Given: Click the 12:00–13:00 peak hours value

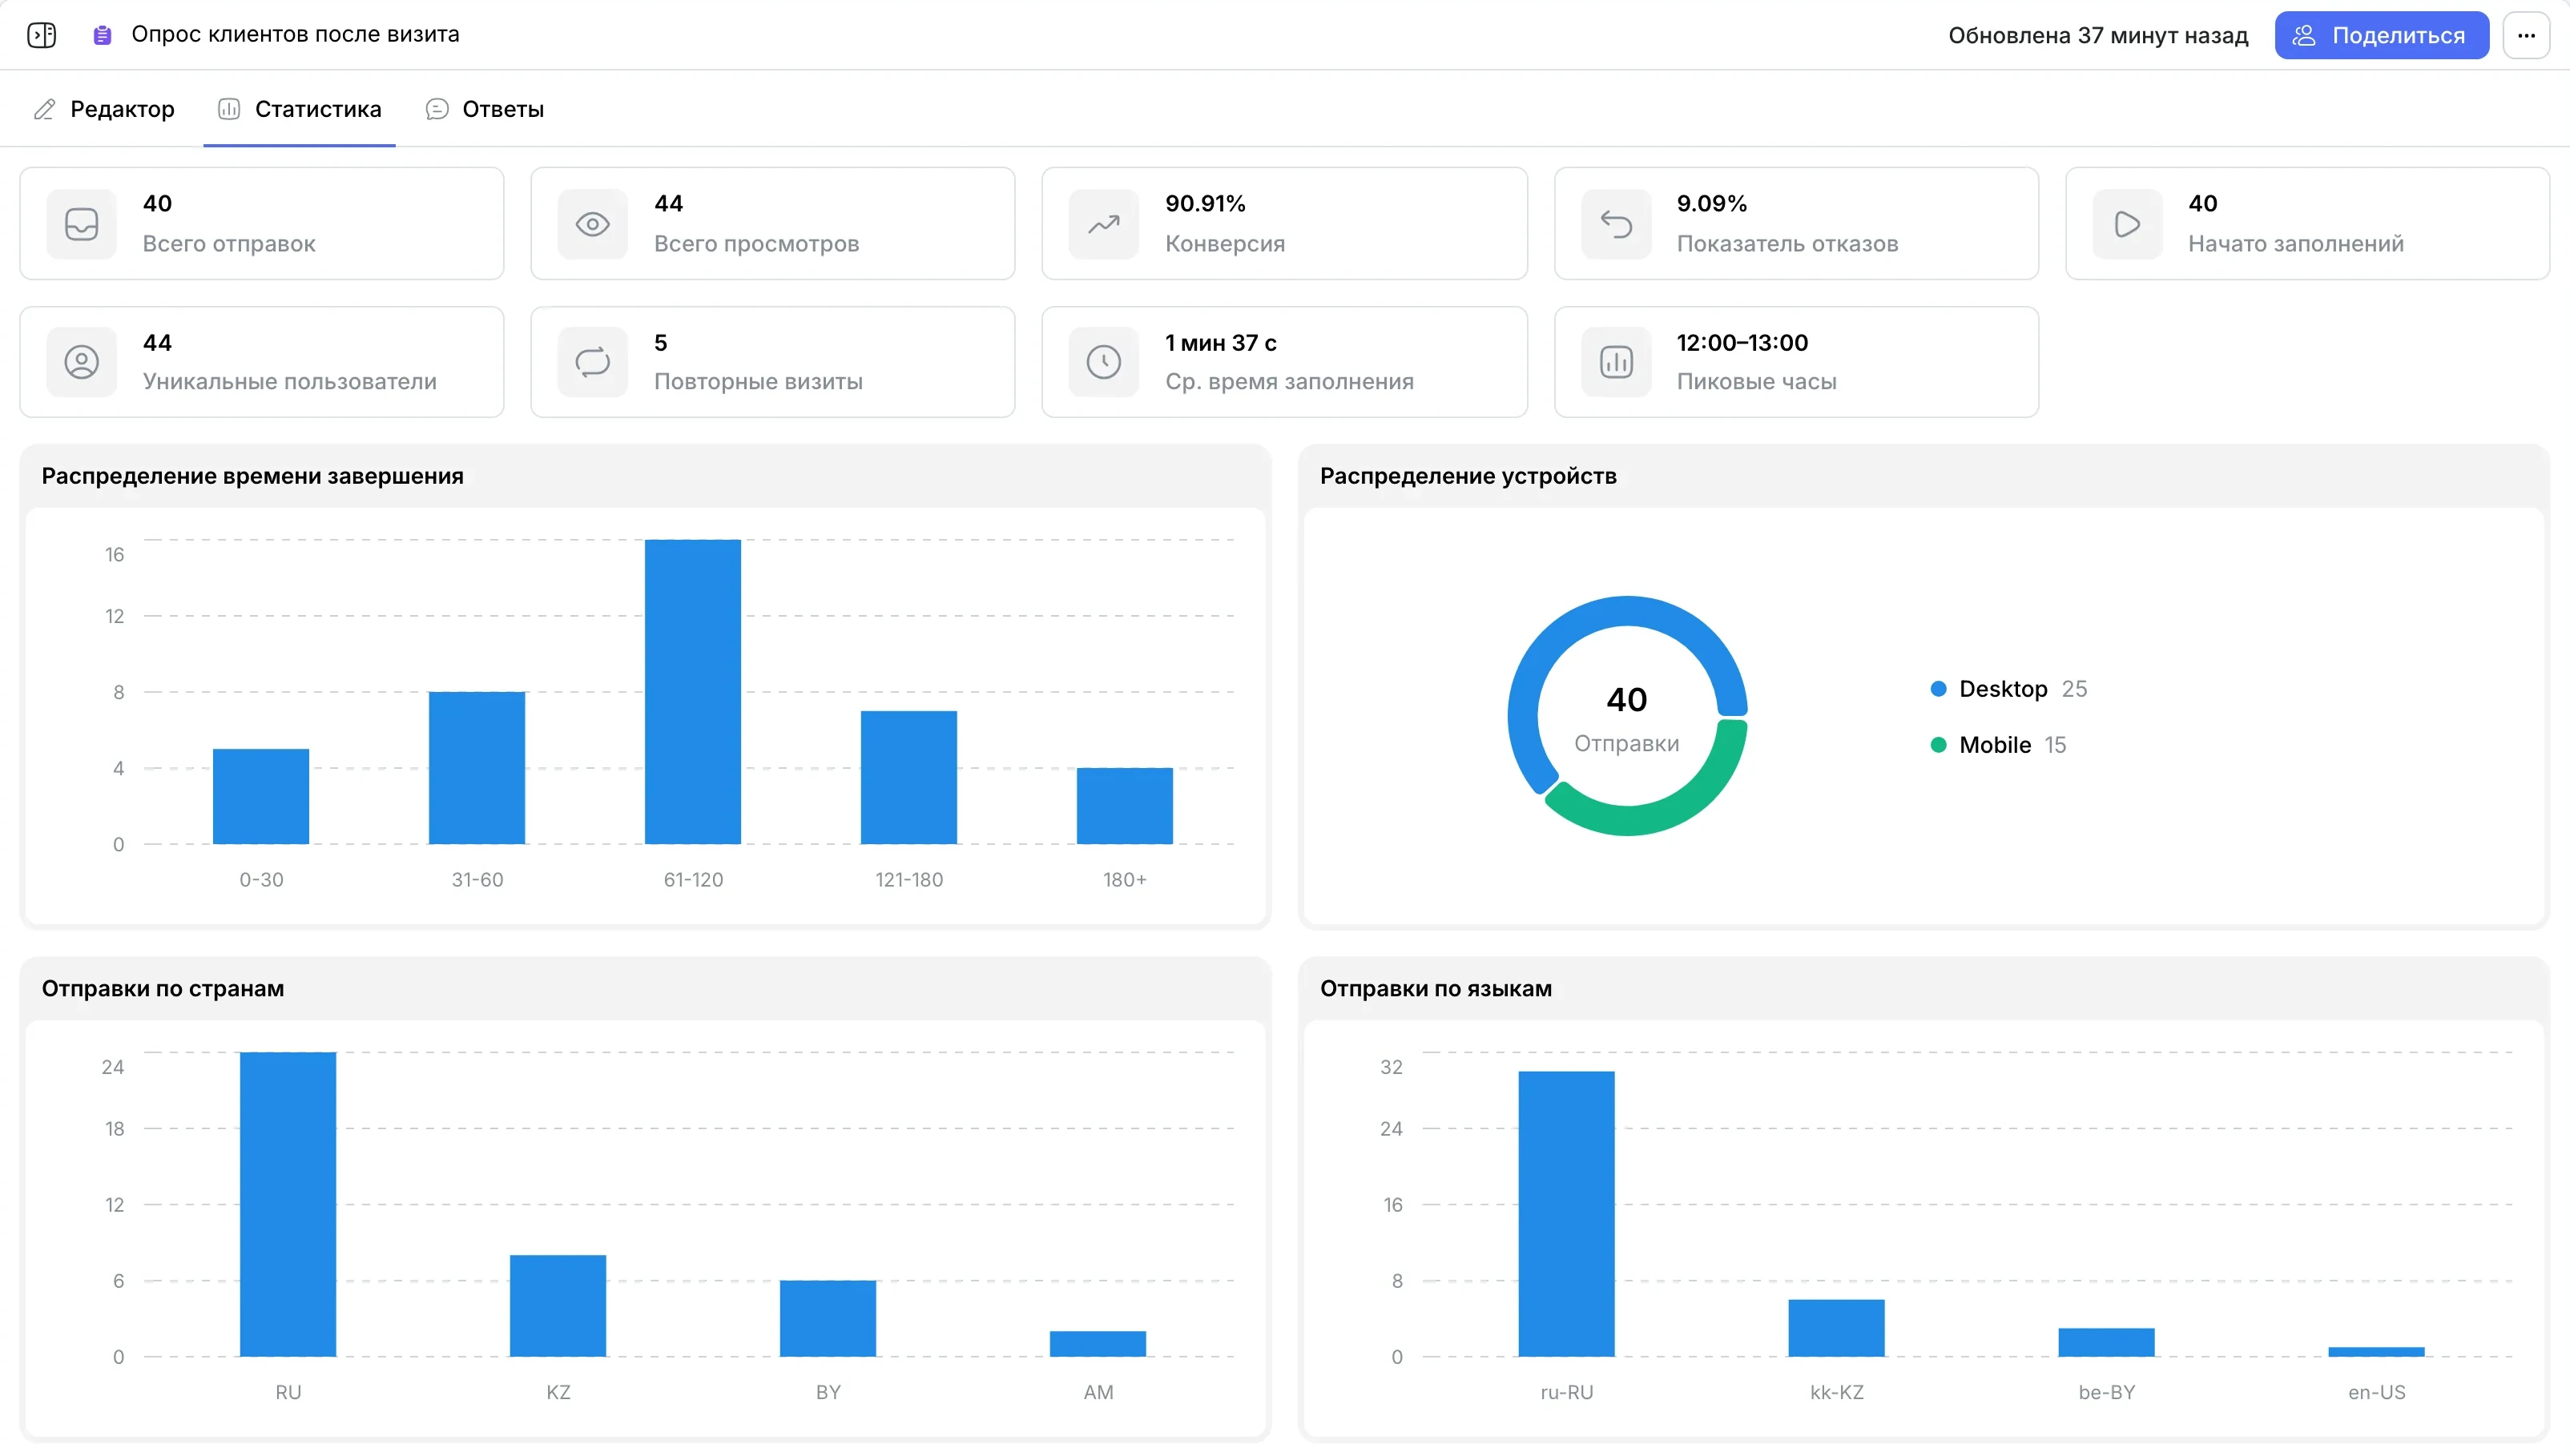Looking at the screenshot, I should (x=1742, y=342).
